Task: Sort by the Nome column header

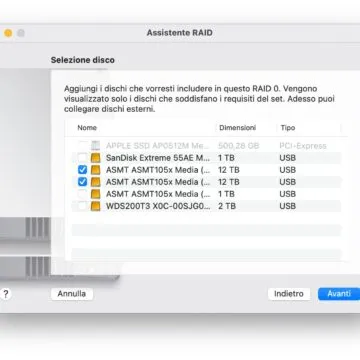Action: (x=87, y=128)
